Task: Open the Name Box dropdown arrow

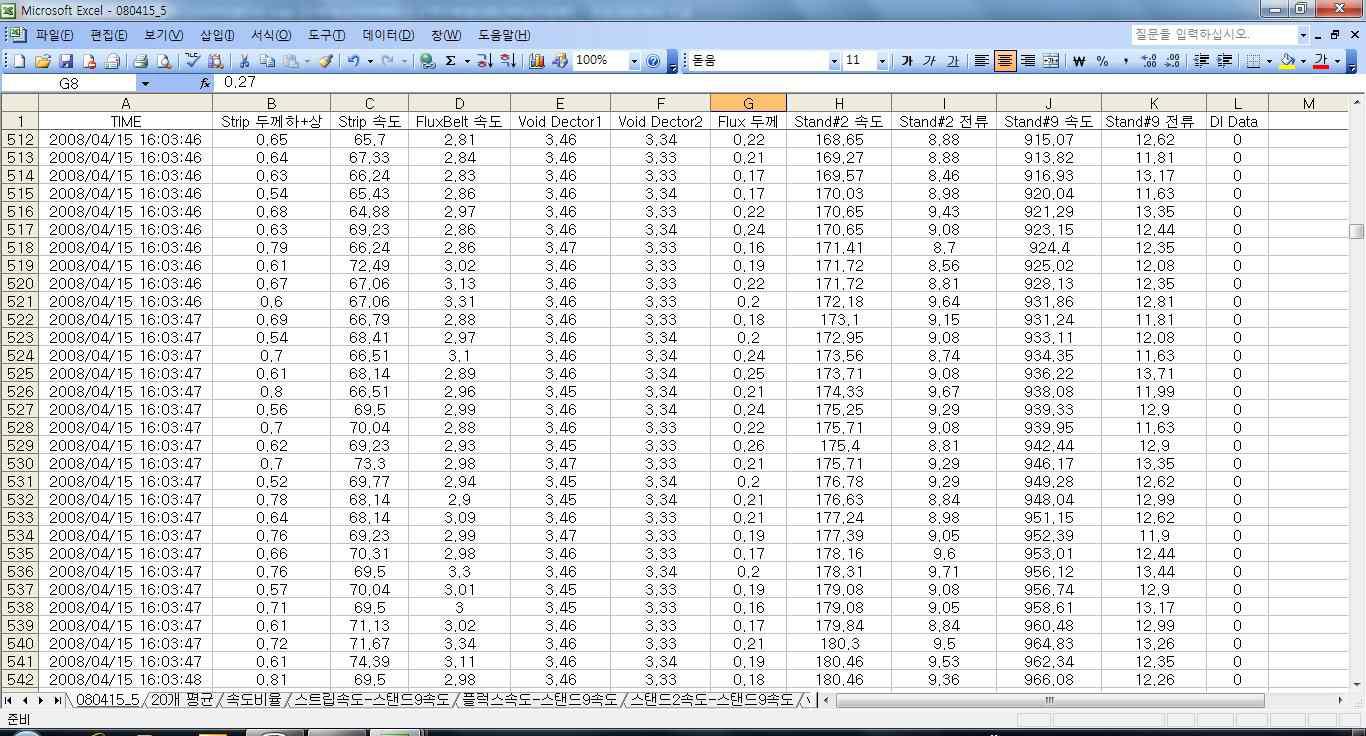Action: click(145, 84)
